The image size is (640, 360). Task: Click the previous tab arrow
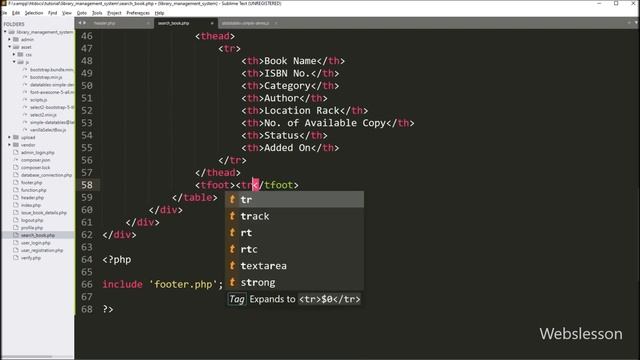tap(80, 23)
